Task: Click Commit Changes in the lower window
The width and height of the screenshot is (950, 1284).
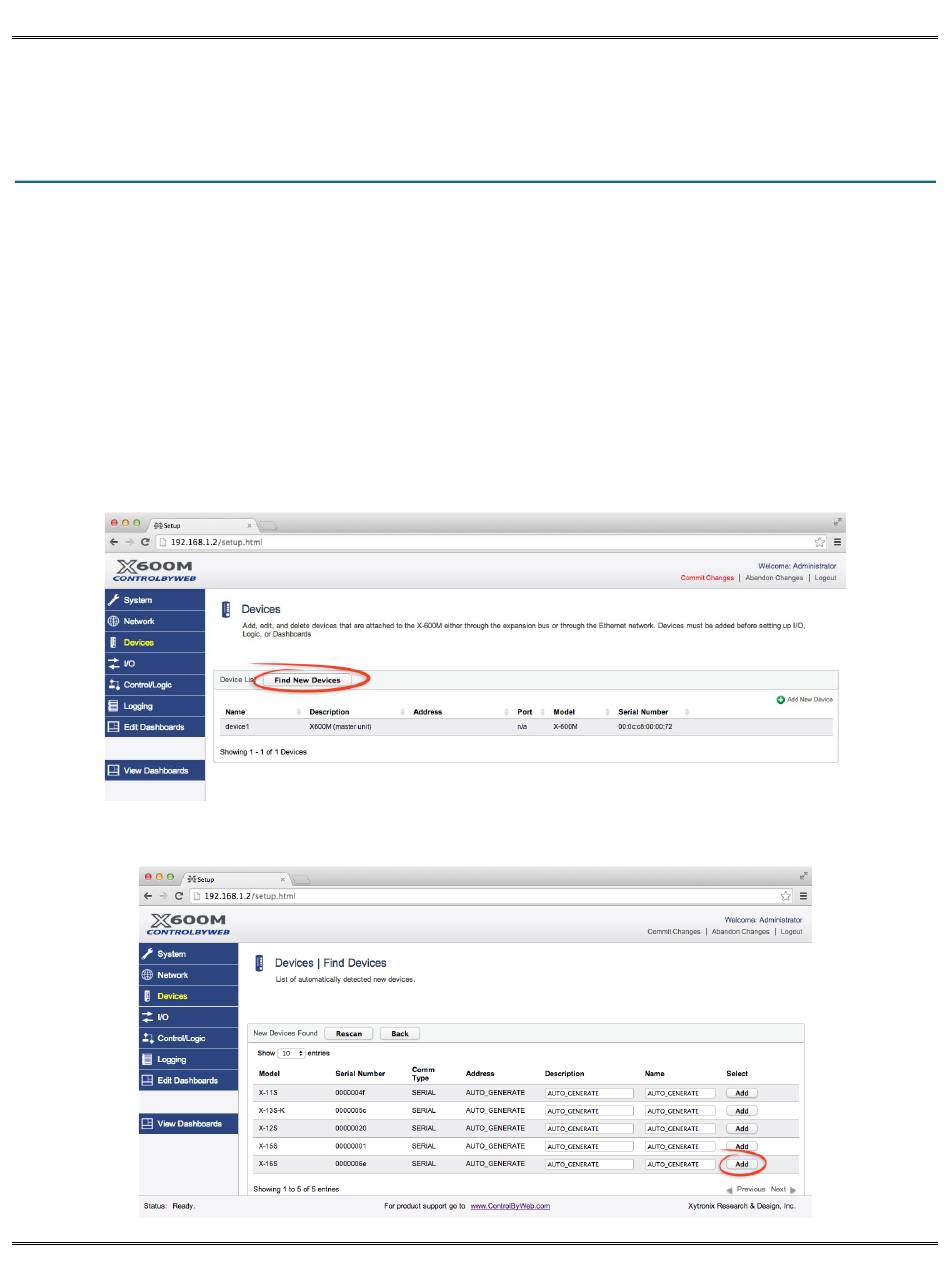Action: 674,931
